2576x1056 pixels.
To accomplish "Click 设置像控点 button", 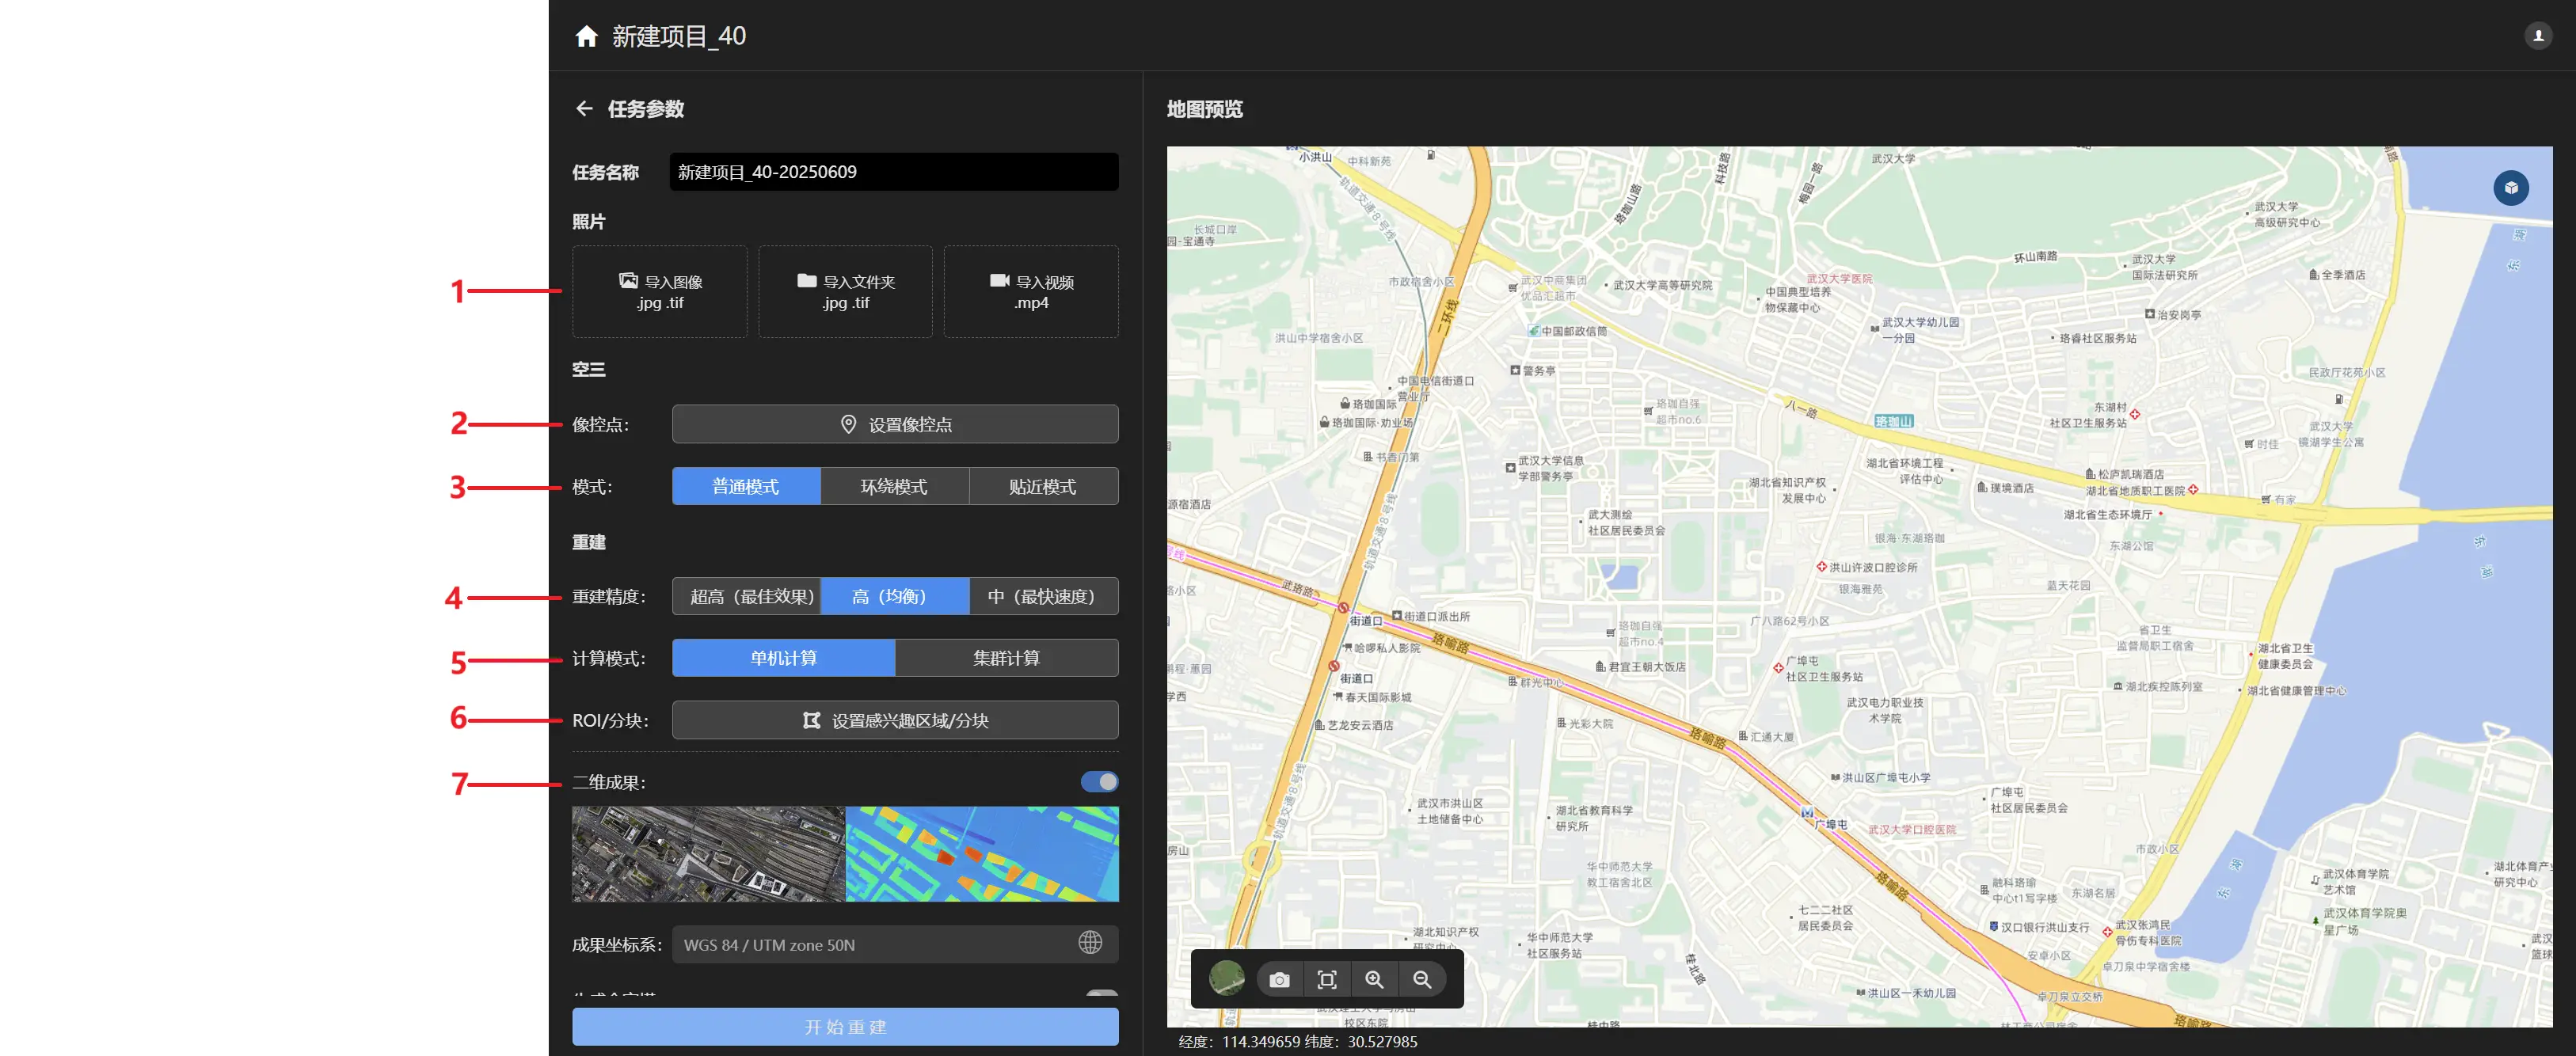I will [895, 425].
